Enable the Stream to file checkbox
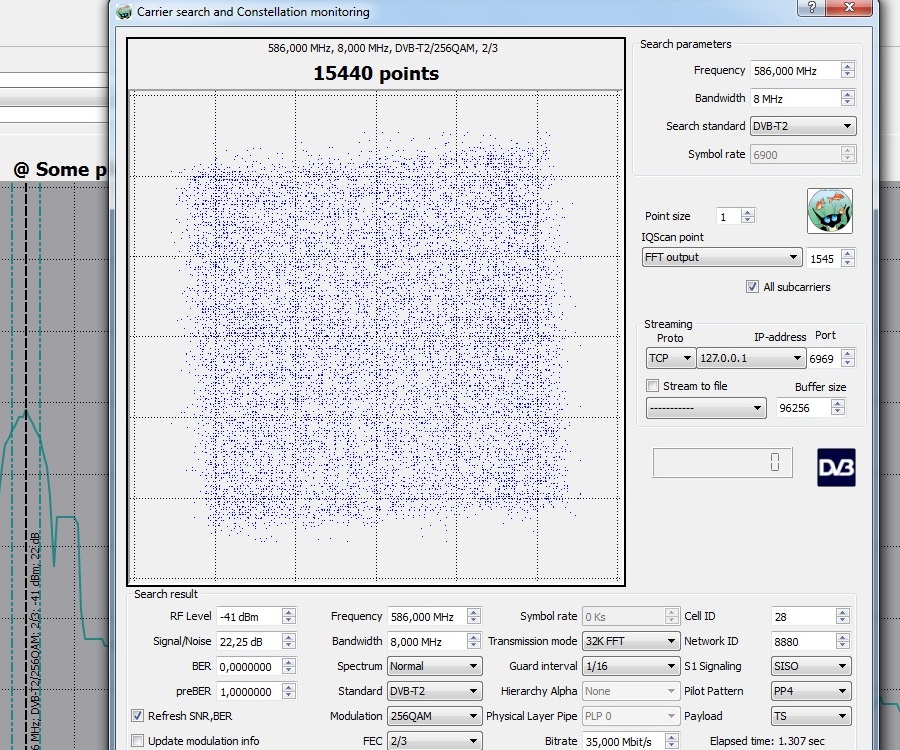900x750 pixels. click(x=652, y=386)
